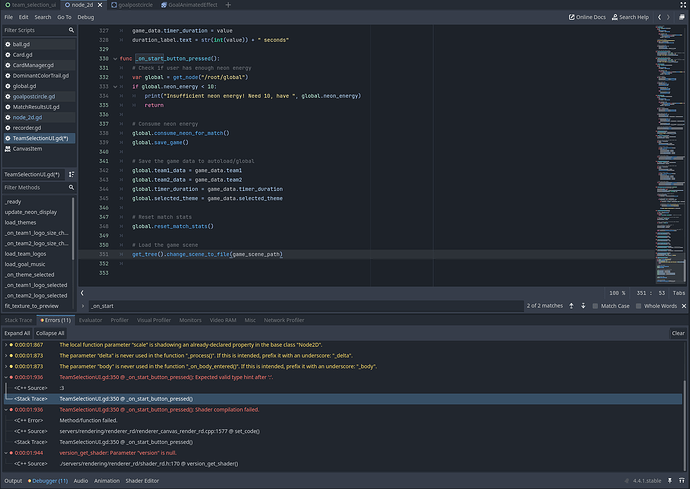Open goalpostcircle.gd script
Image resolution: width=690 pixels, height=489 pixels.
point(39,96)
